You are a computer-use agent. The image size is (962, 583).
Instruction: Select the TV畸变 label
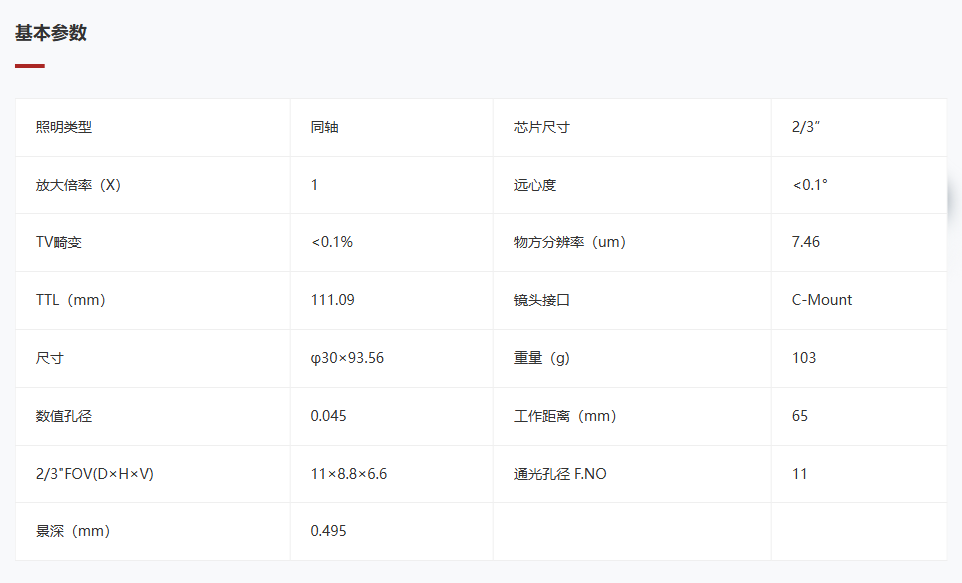click(x=58, y=242)
